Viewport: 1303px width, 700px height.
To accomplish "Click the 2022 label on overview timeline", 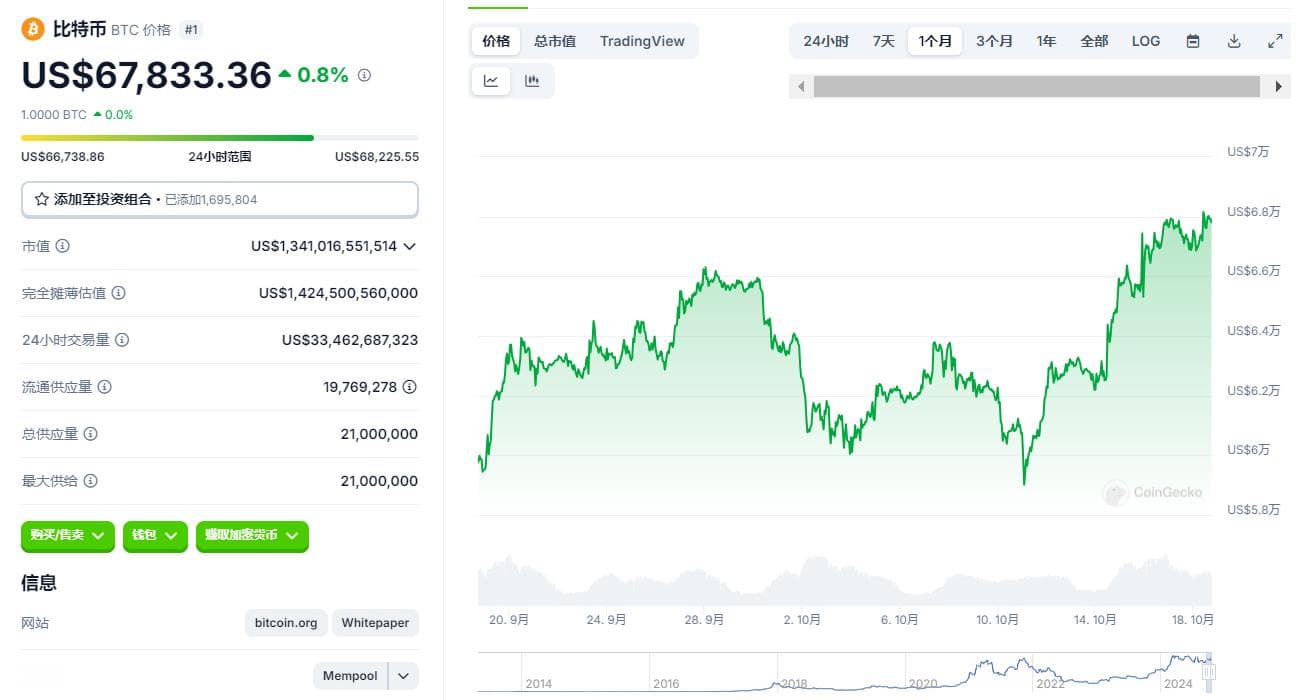I will 1050,684.
